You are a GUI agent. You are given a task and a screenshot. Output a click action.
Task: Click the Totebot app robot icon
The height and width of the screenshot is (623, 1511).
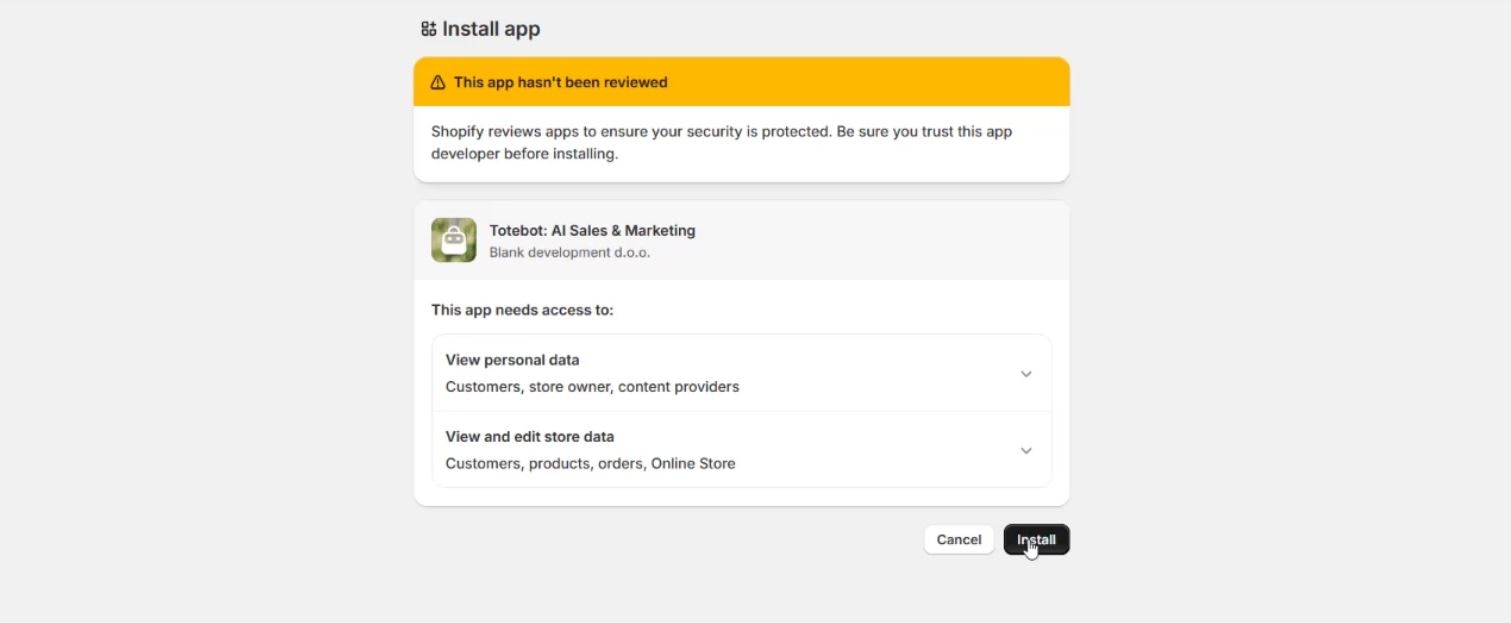pos(454,240)
